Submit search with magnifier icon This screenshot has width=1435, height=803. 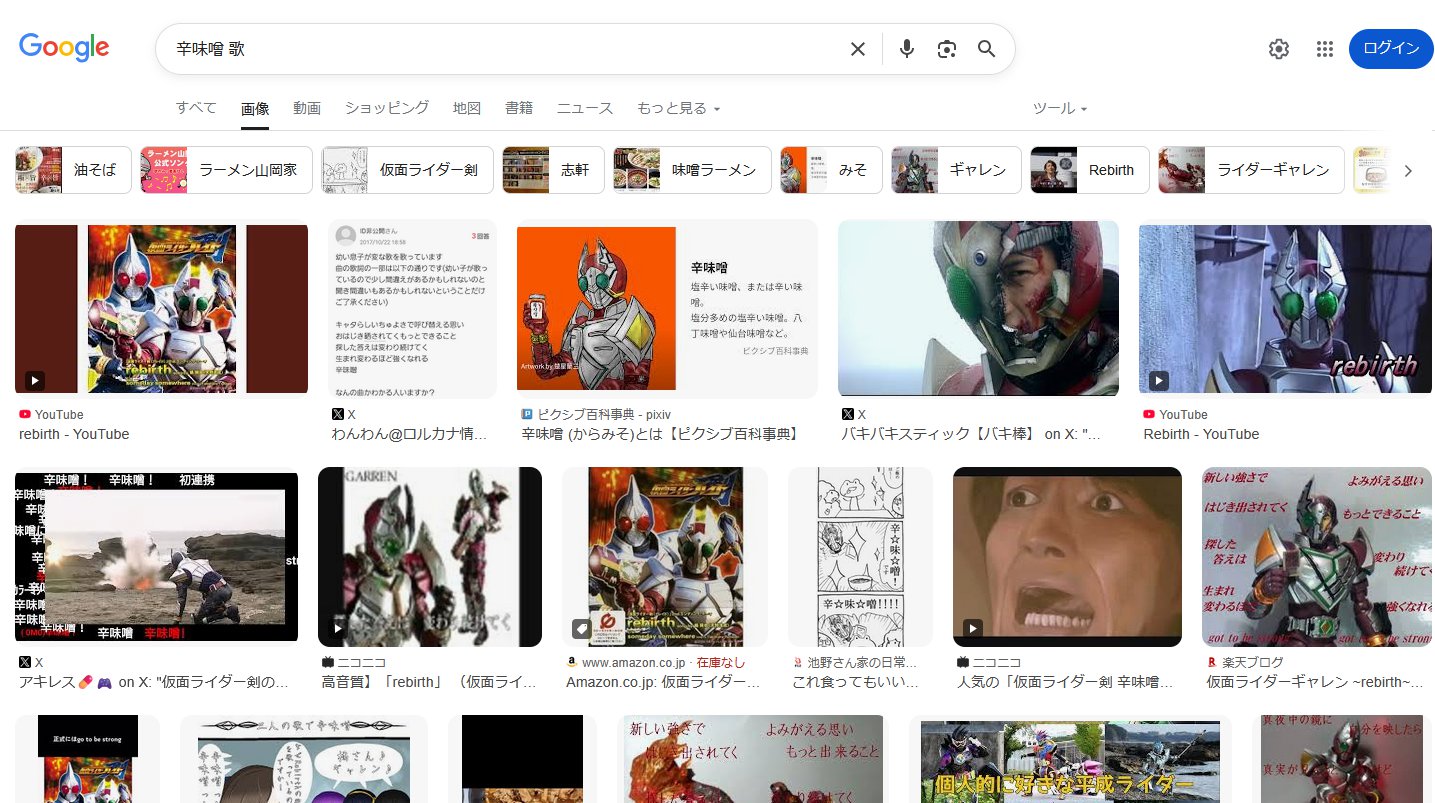(987, 49)
